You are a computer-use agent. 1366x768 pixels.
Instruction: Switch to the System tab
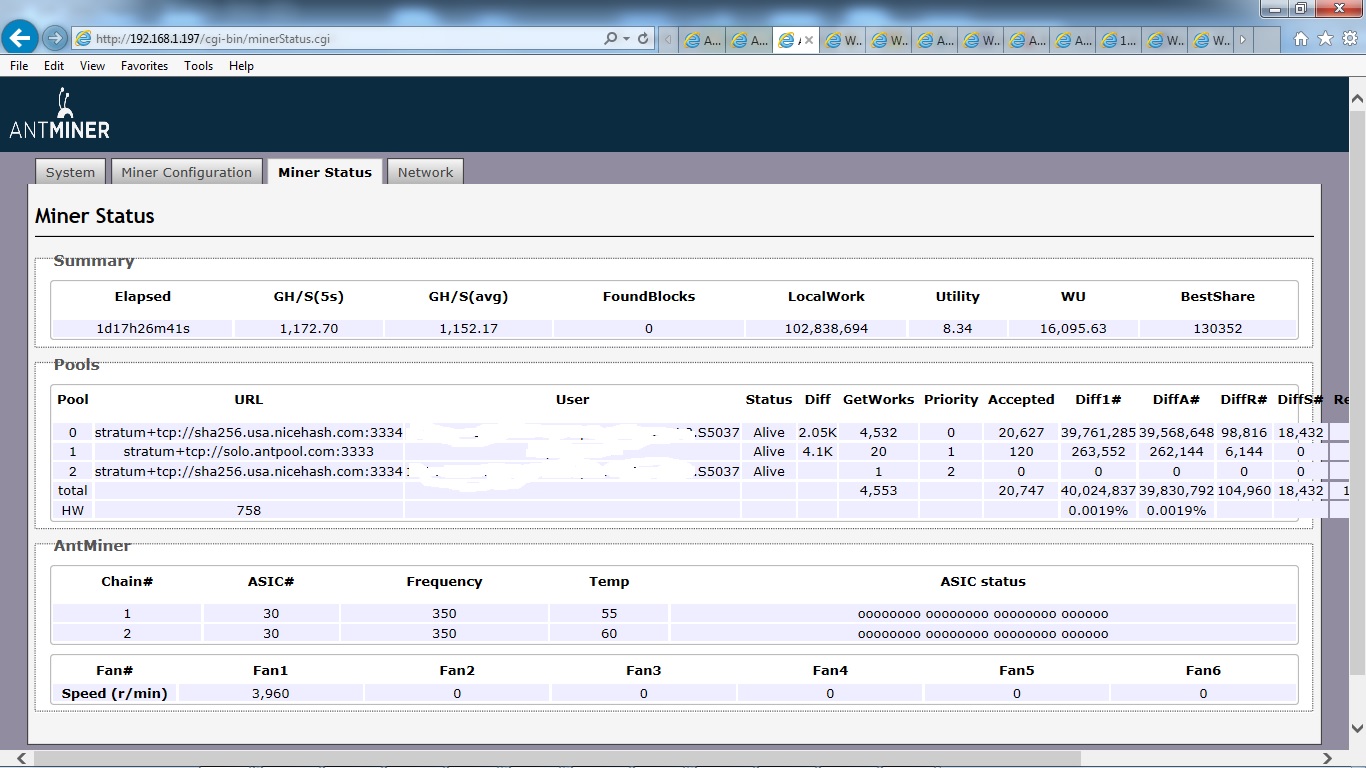coord(70,172)
